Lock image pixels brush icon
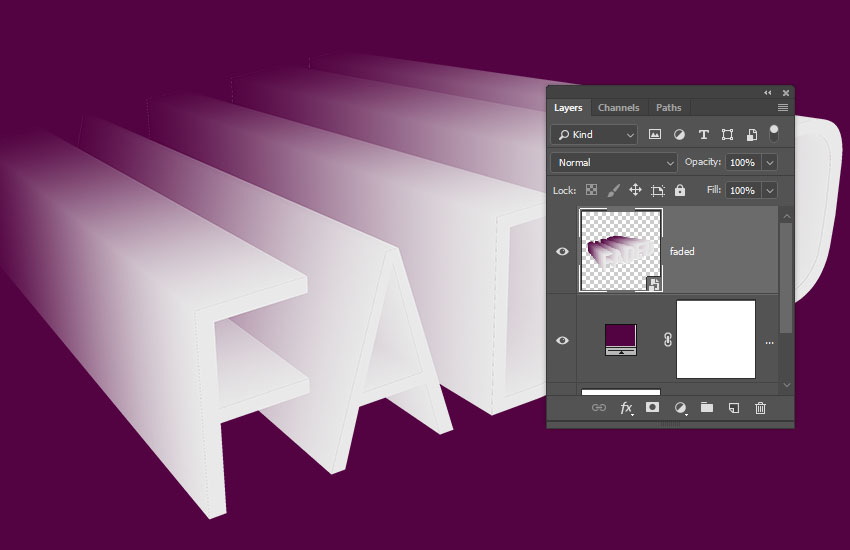This screenshot has width=850, height=550. (x=614, y=190)
